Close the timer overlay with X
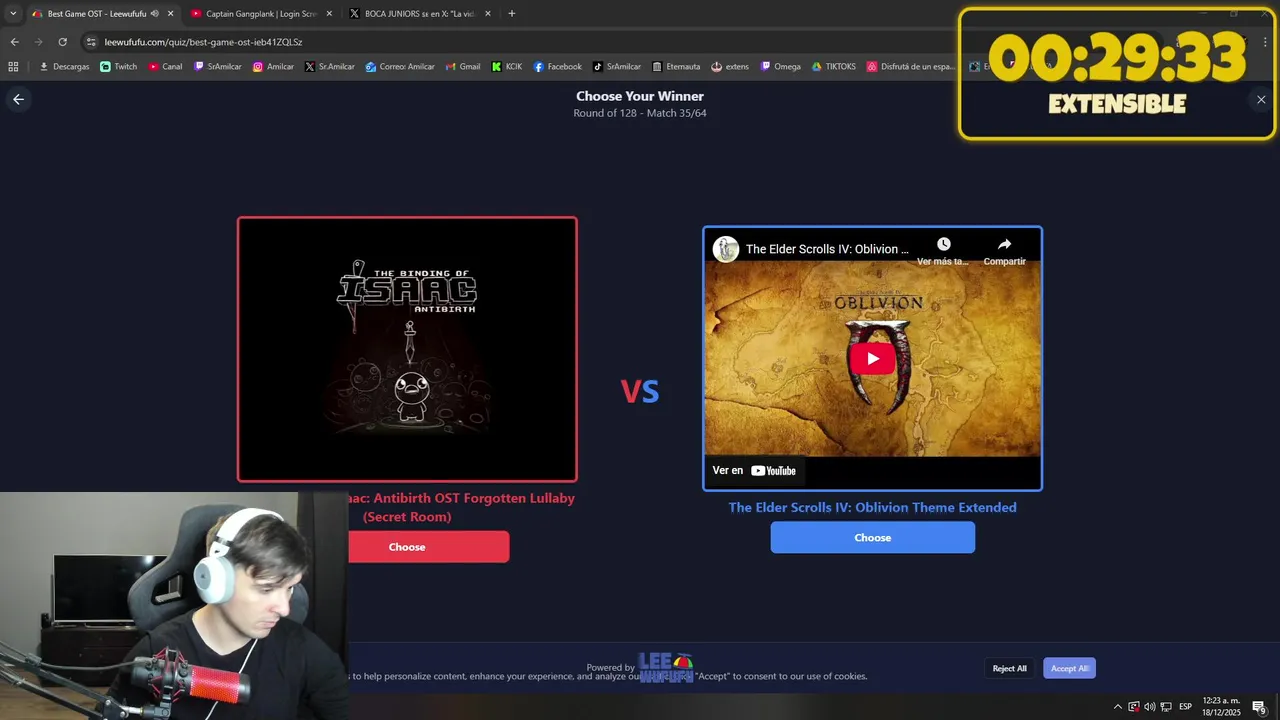 pos(1261,99)
